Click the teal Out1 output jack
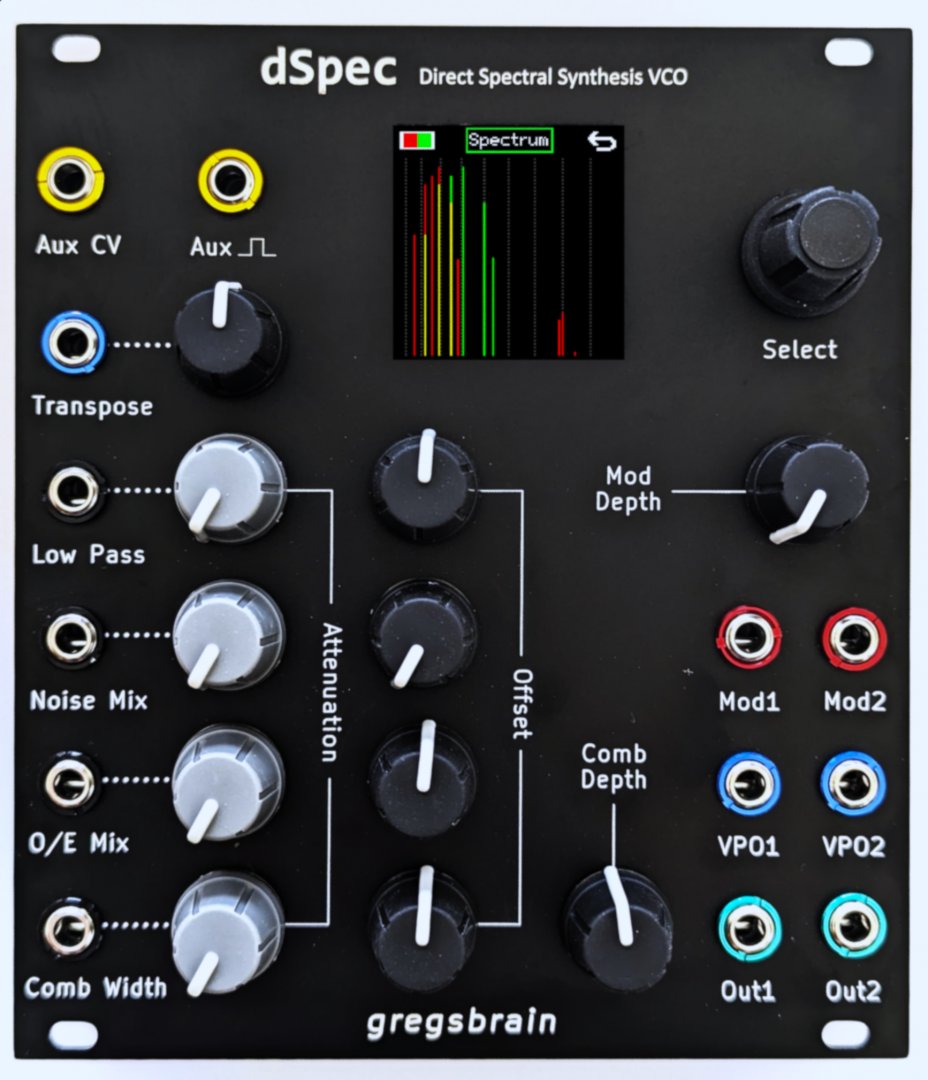 pyautogui.click(x=748, y=928)
